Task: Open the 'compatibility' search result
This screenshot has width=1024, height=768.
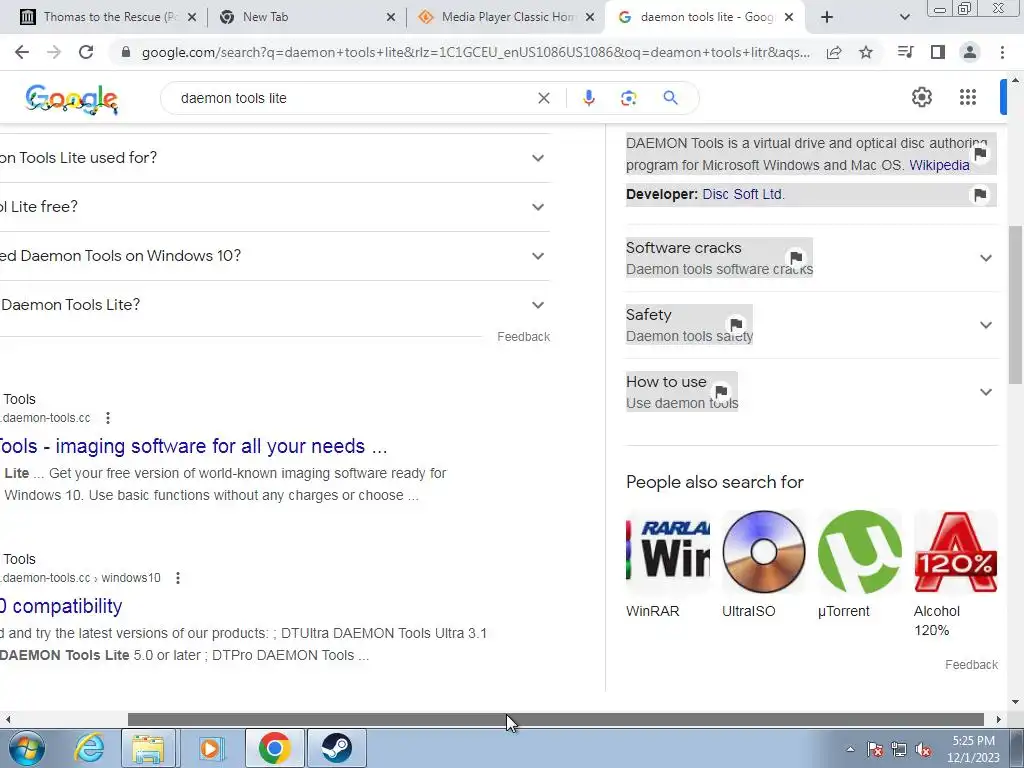Action: tap(61, 606)
